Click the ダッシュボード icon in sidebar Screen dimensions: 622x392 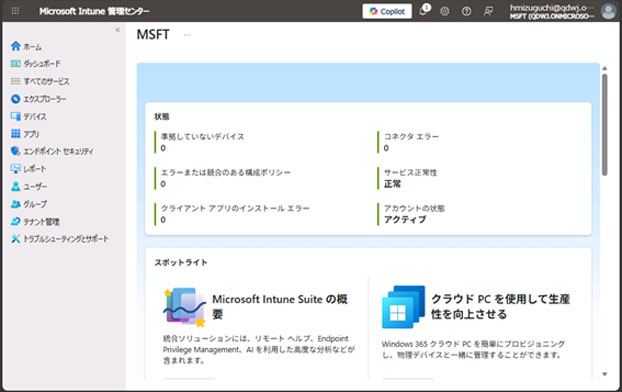coord(15,63)
